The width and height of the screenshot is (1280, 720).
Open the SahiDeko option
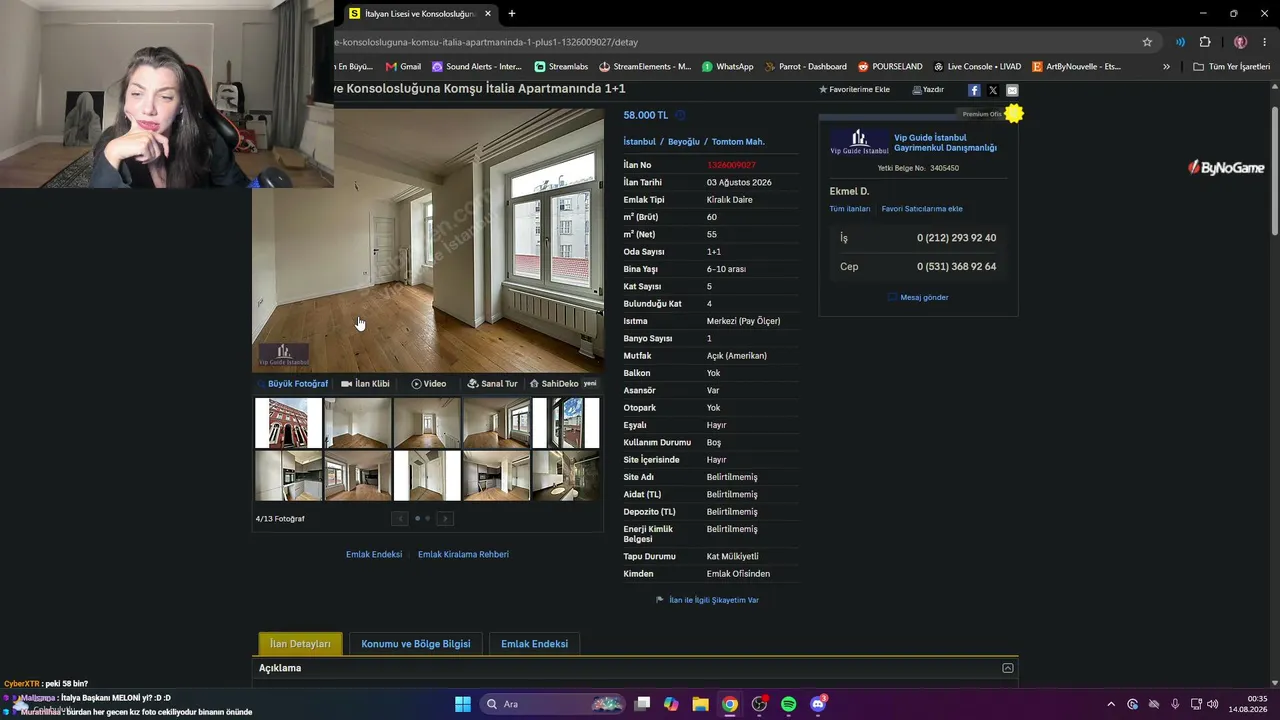point(563,384)
